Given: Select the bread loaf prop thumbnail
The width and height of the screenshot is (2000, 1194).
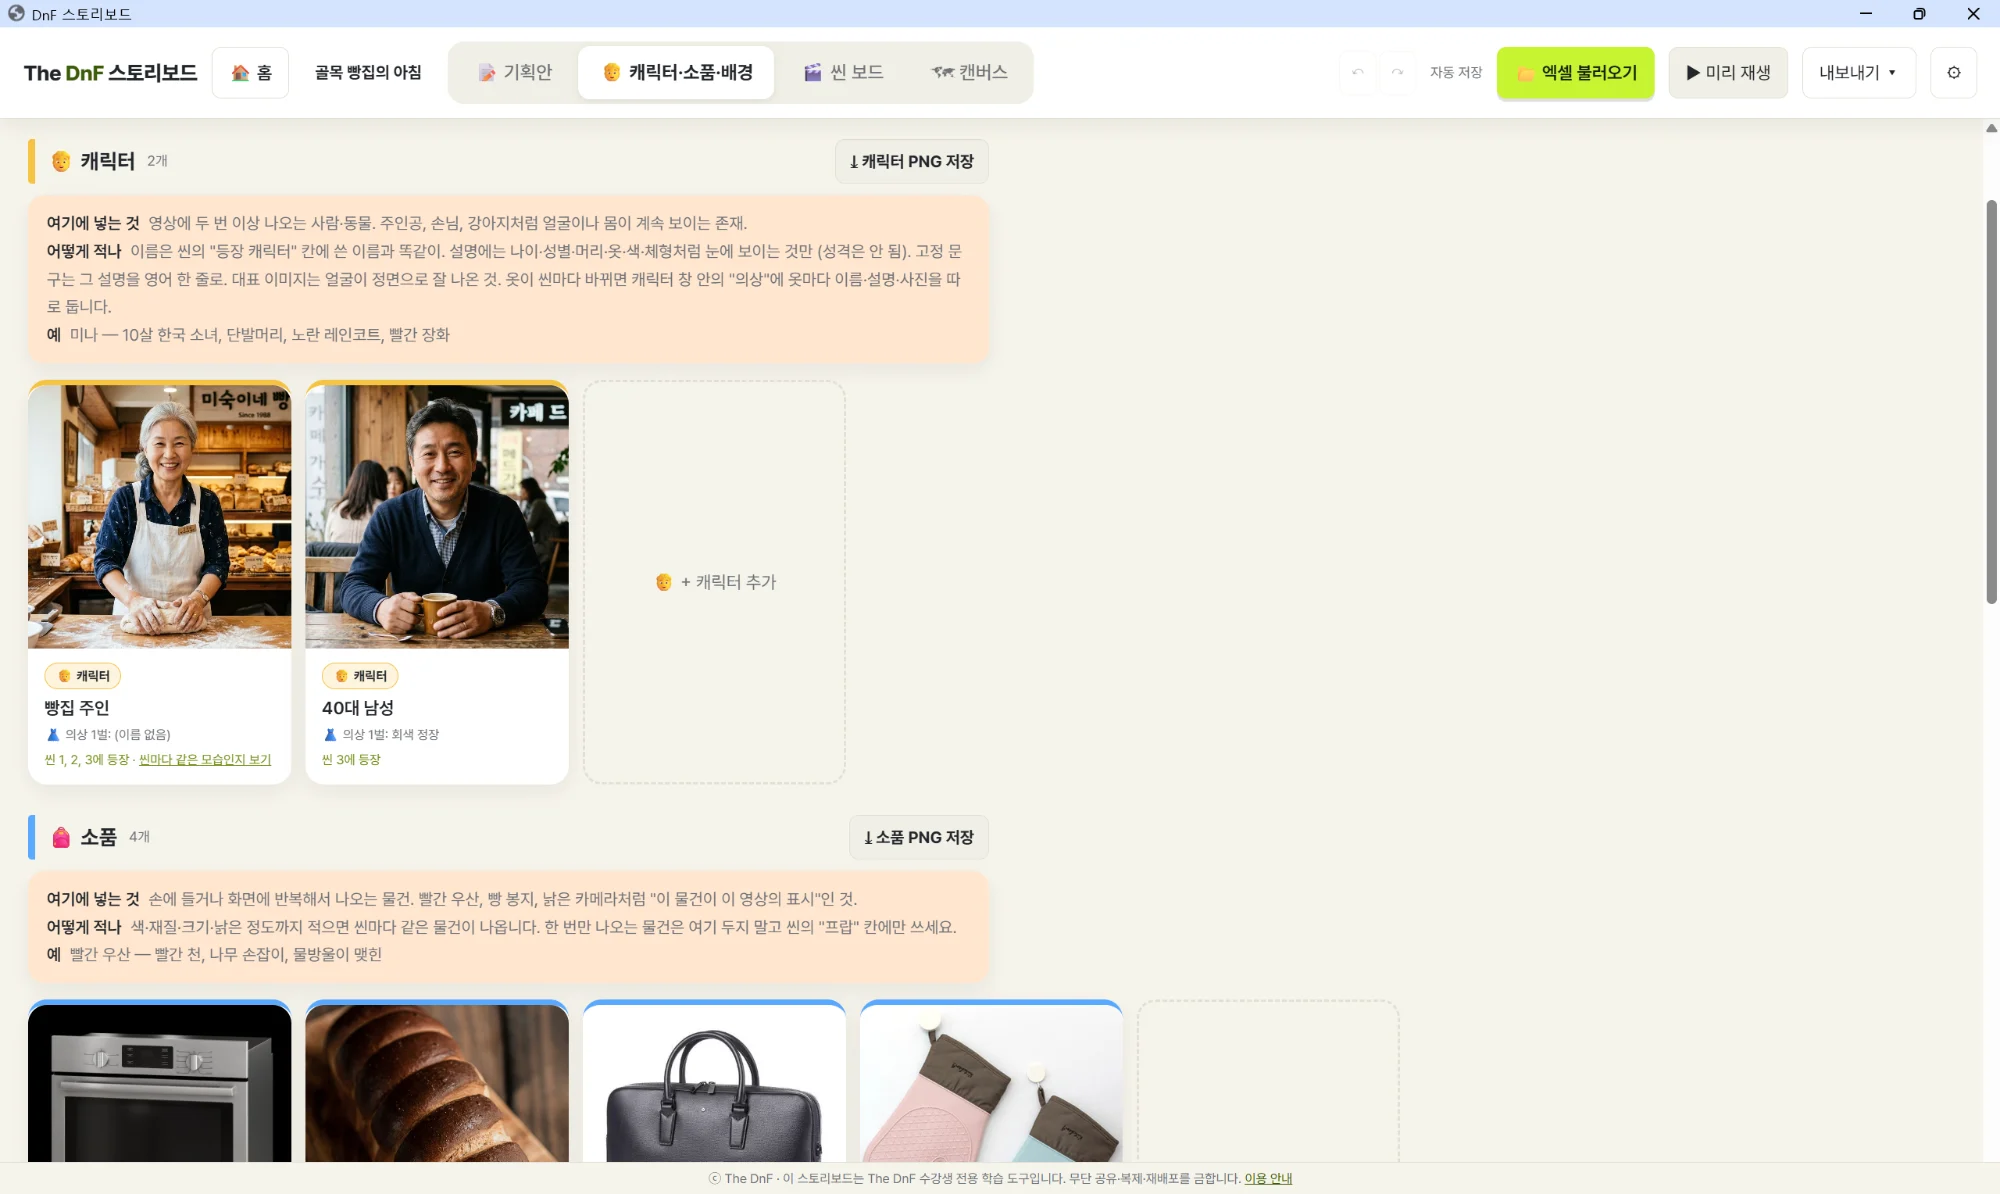Looking at the screenshot, I should pyautogui.click(x=437, y=1083).
